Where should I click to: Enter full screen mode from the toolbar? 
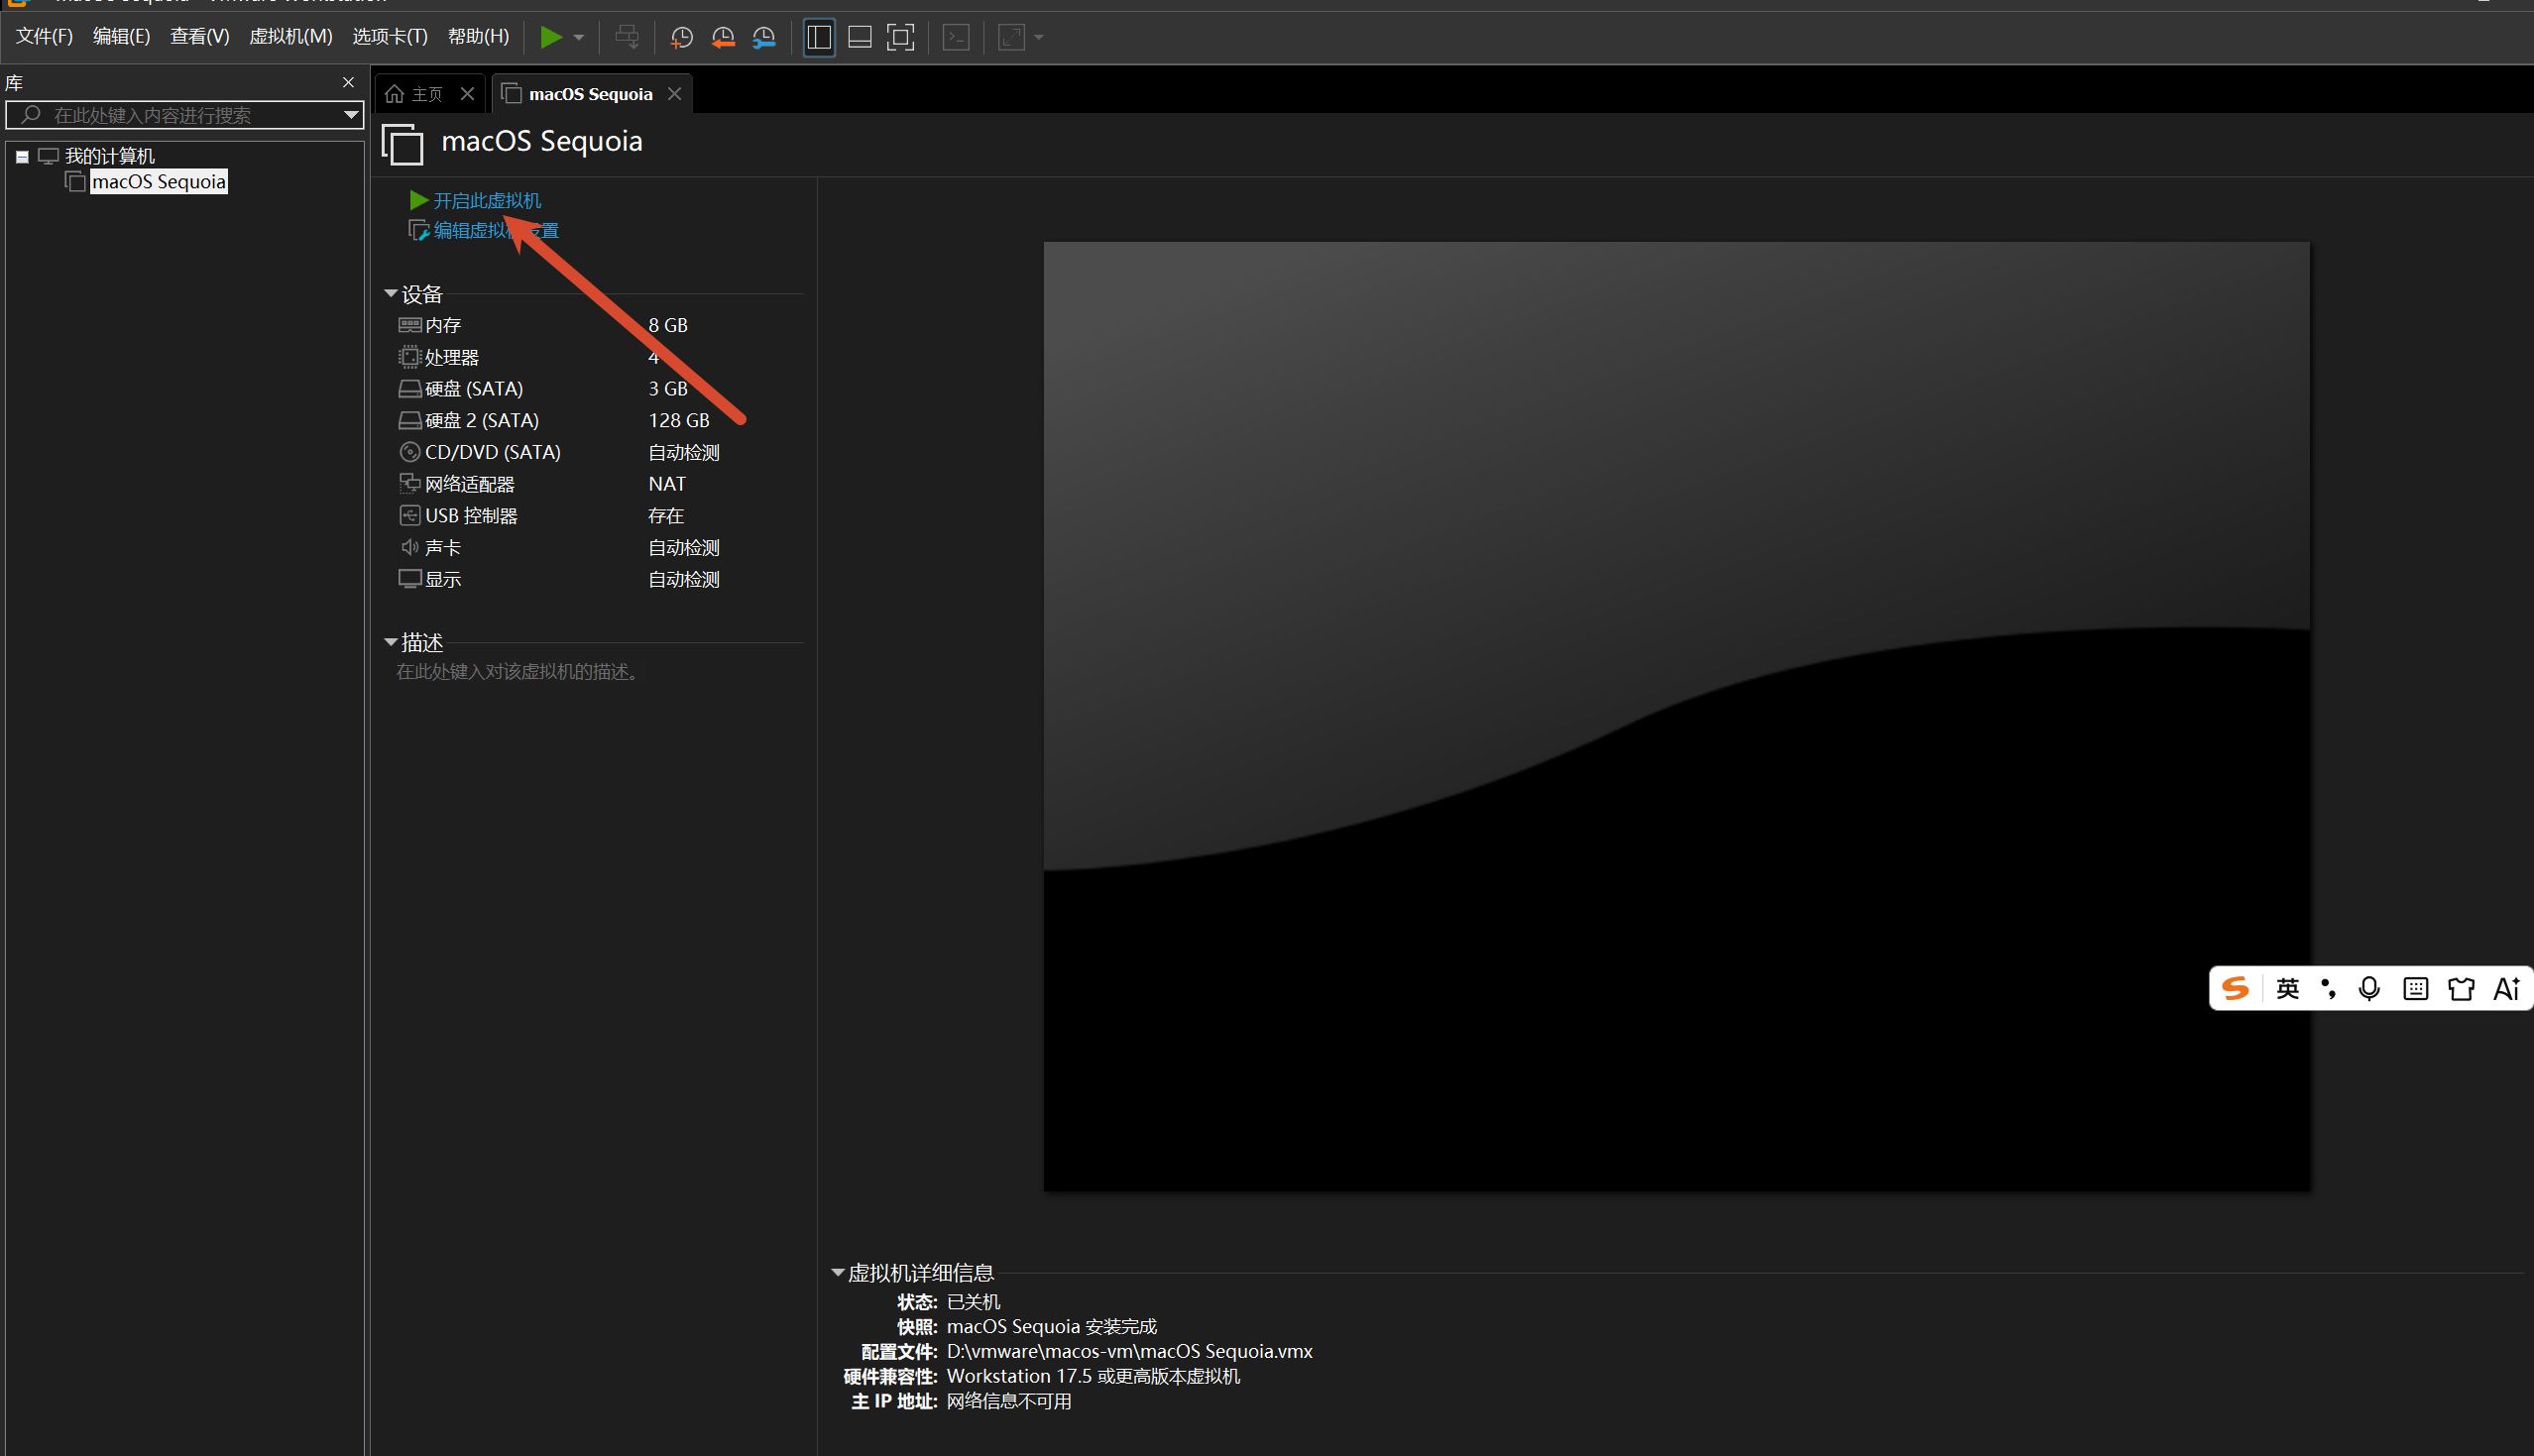coord(901,37)
